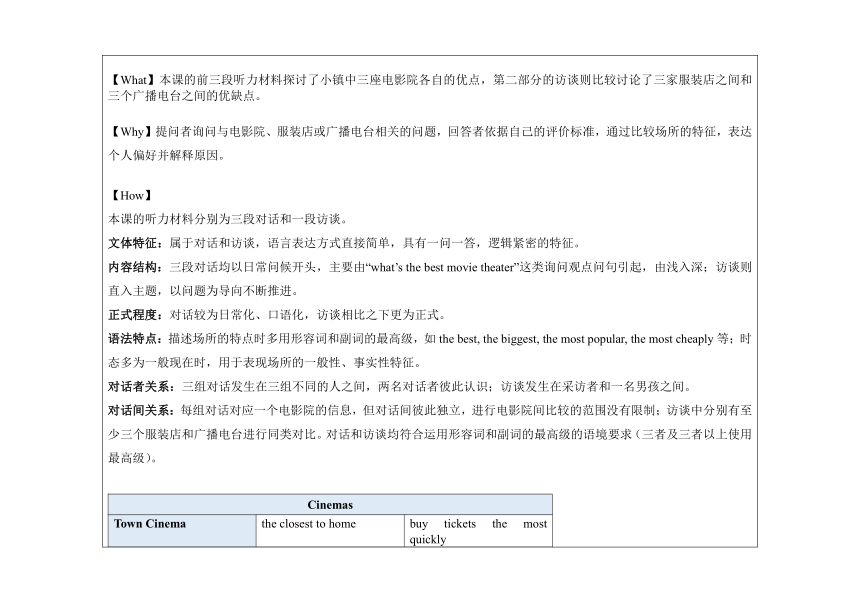Click the bold label 语法特点
The height and width of the screenshot is (608, 860).
point(132,339)
